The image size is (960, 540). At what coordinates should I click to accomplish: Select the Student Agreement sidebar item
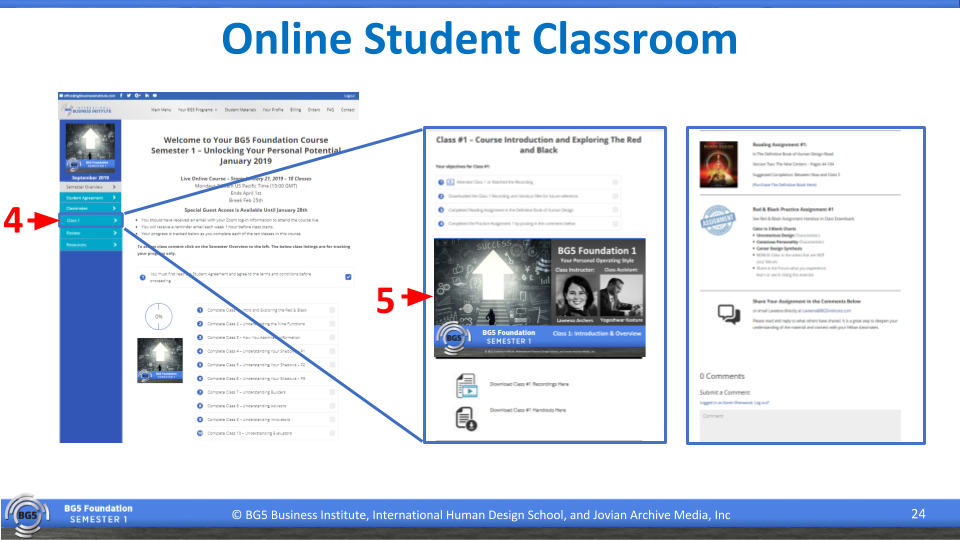coord(91,198)
